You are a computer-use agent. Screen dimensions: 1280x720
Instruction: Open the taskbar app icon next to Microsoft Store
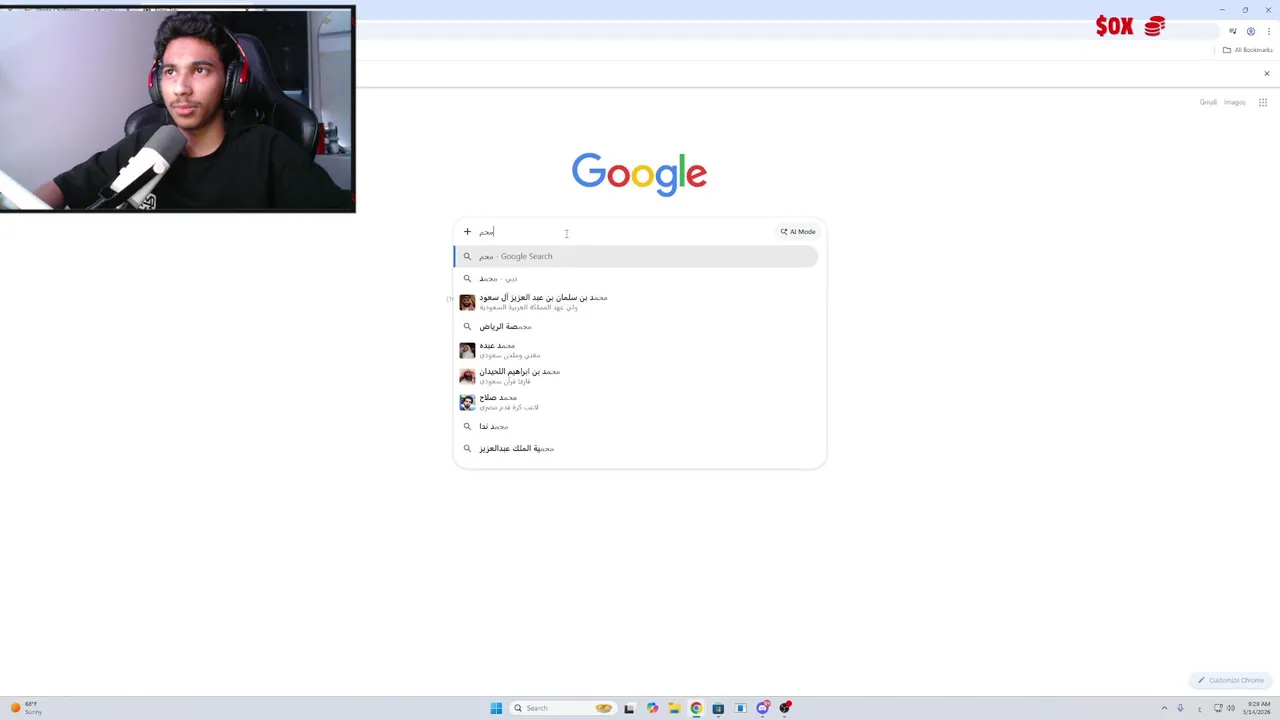[x=741, y=708]
